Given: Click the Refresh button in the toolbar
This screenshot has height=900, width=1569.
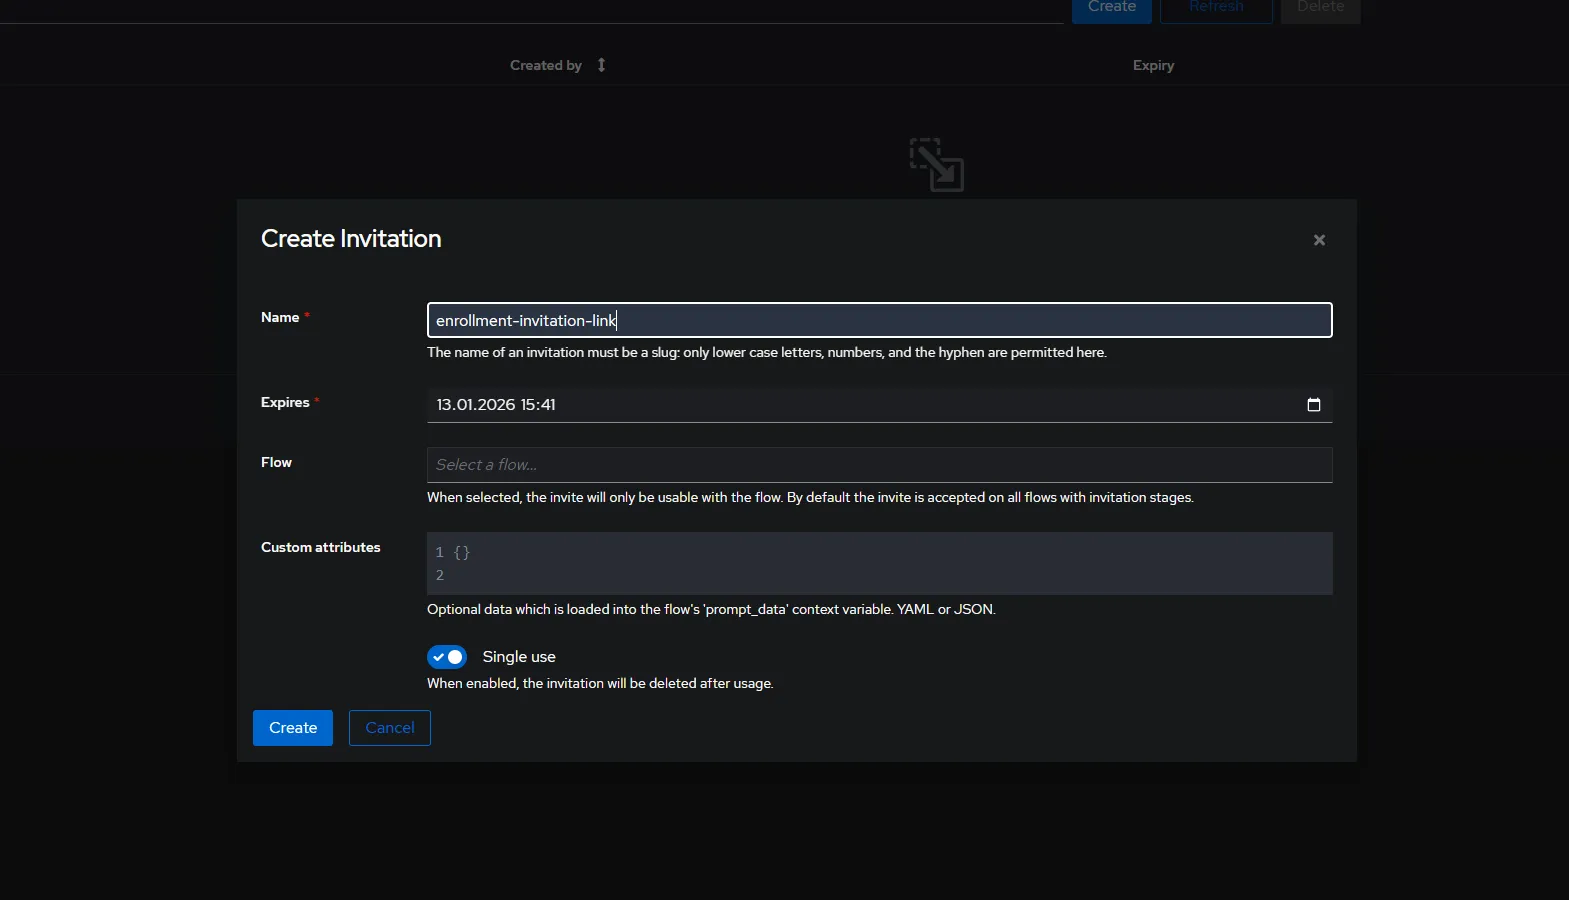Looking at the screenshot, I should coord(1215,8).
